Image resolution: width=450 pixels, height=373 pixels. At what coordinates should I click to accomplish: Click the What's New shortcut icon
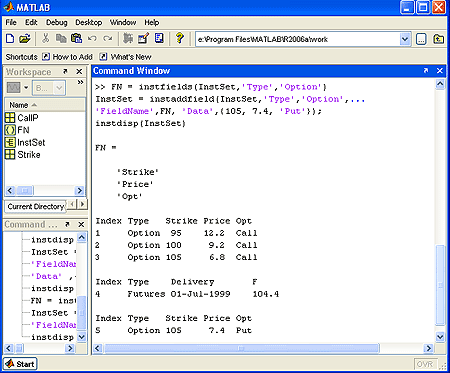pyautogui.click(x=103, y=57)
